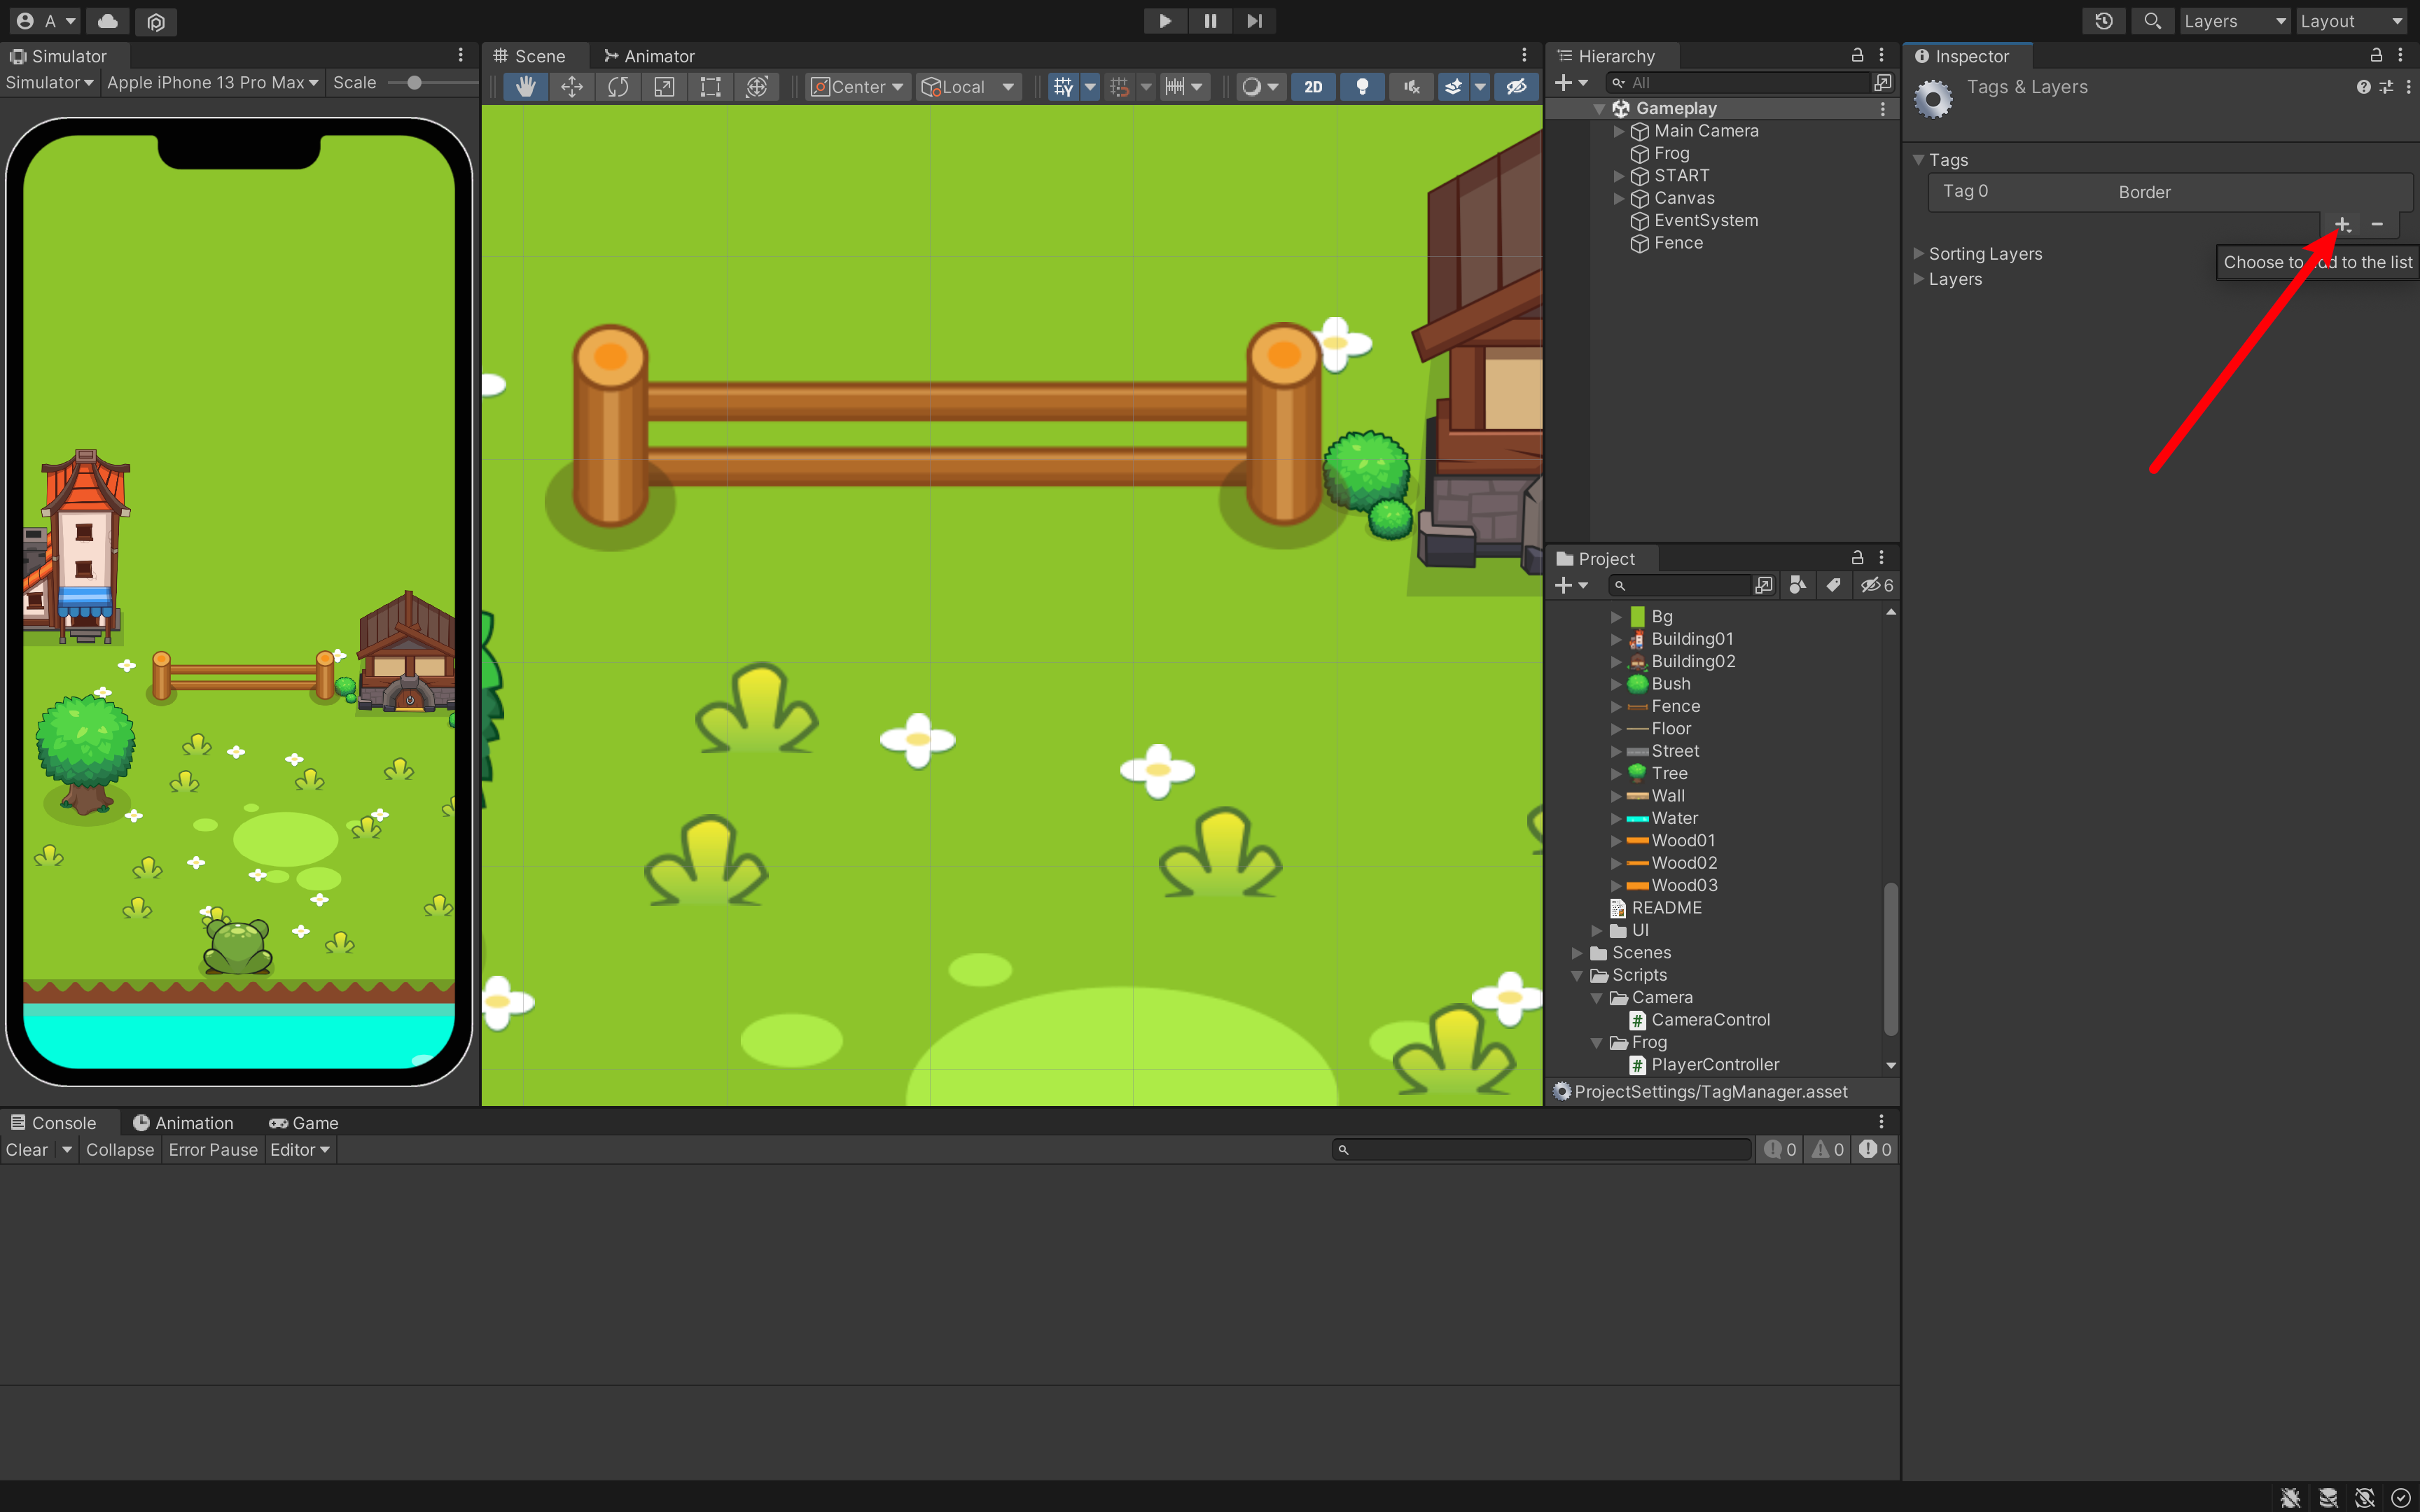Viewport: 2420px width, 1512px height.
Task: Toggle Inspector panel lock
Action: 2376,55
